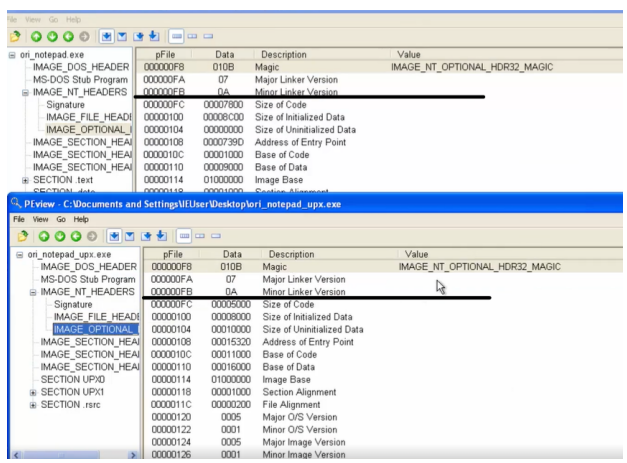Screen dimensions: 627x463
Task: Click the third blue arrow icon in ori_notepad_upx toolbar
Action: tap(146, 236)
